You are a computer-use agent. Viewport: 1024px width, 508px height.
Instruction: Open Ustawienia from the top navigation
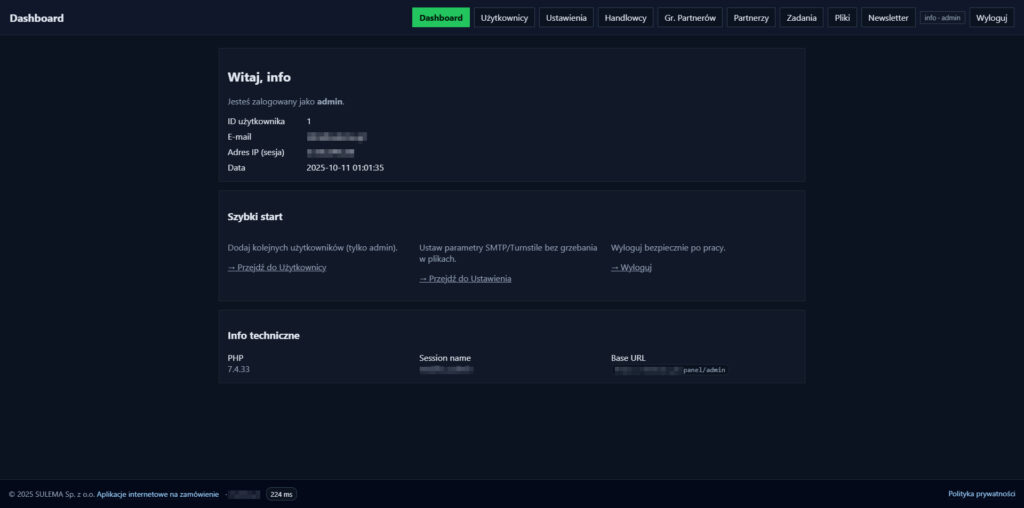(x=566, y=18)
